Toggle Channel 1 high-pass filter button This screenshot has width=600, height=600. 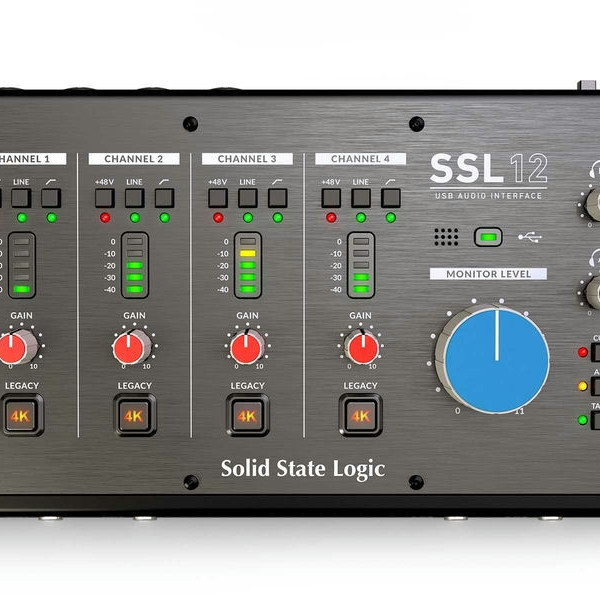51,198
